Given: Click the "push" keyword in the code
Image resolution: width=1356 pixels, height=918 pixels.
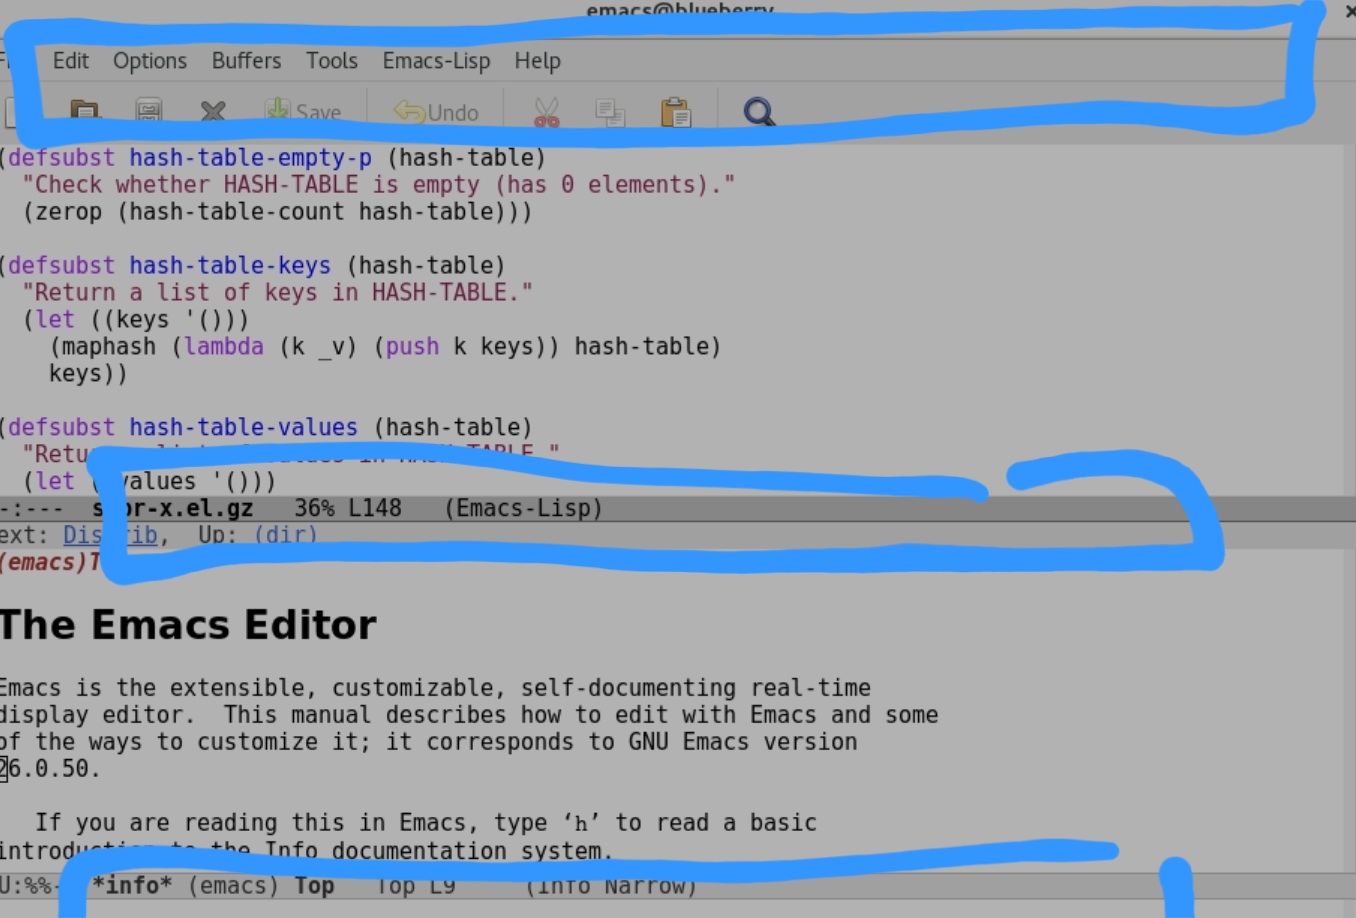Looking at the screenshot, I should (x=412, y=347).
